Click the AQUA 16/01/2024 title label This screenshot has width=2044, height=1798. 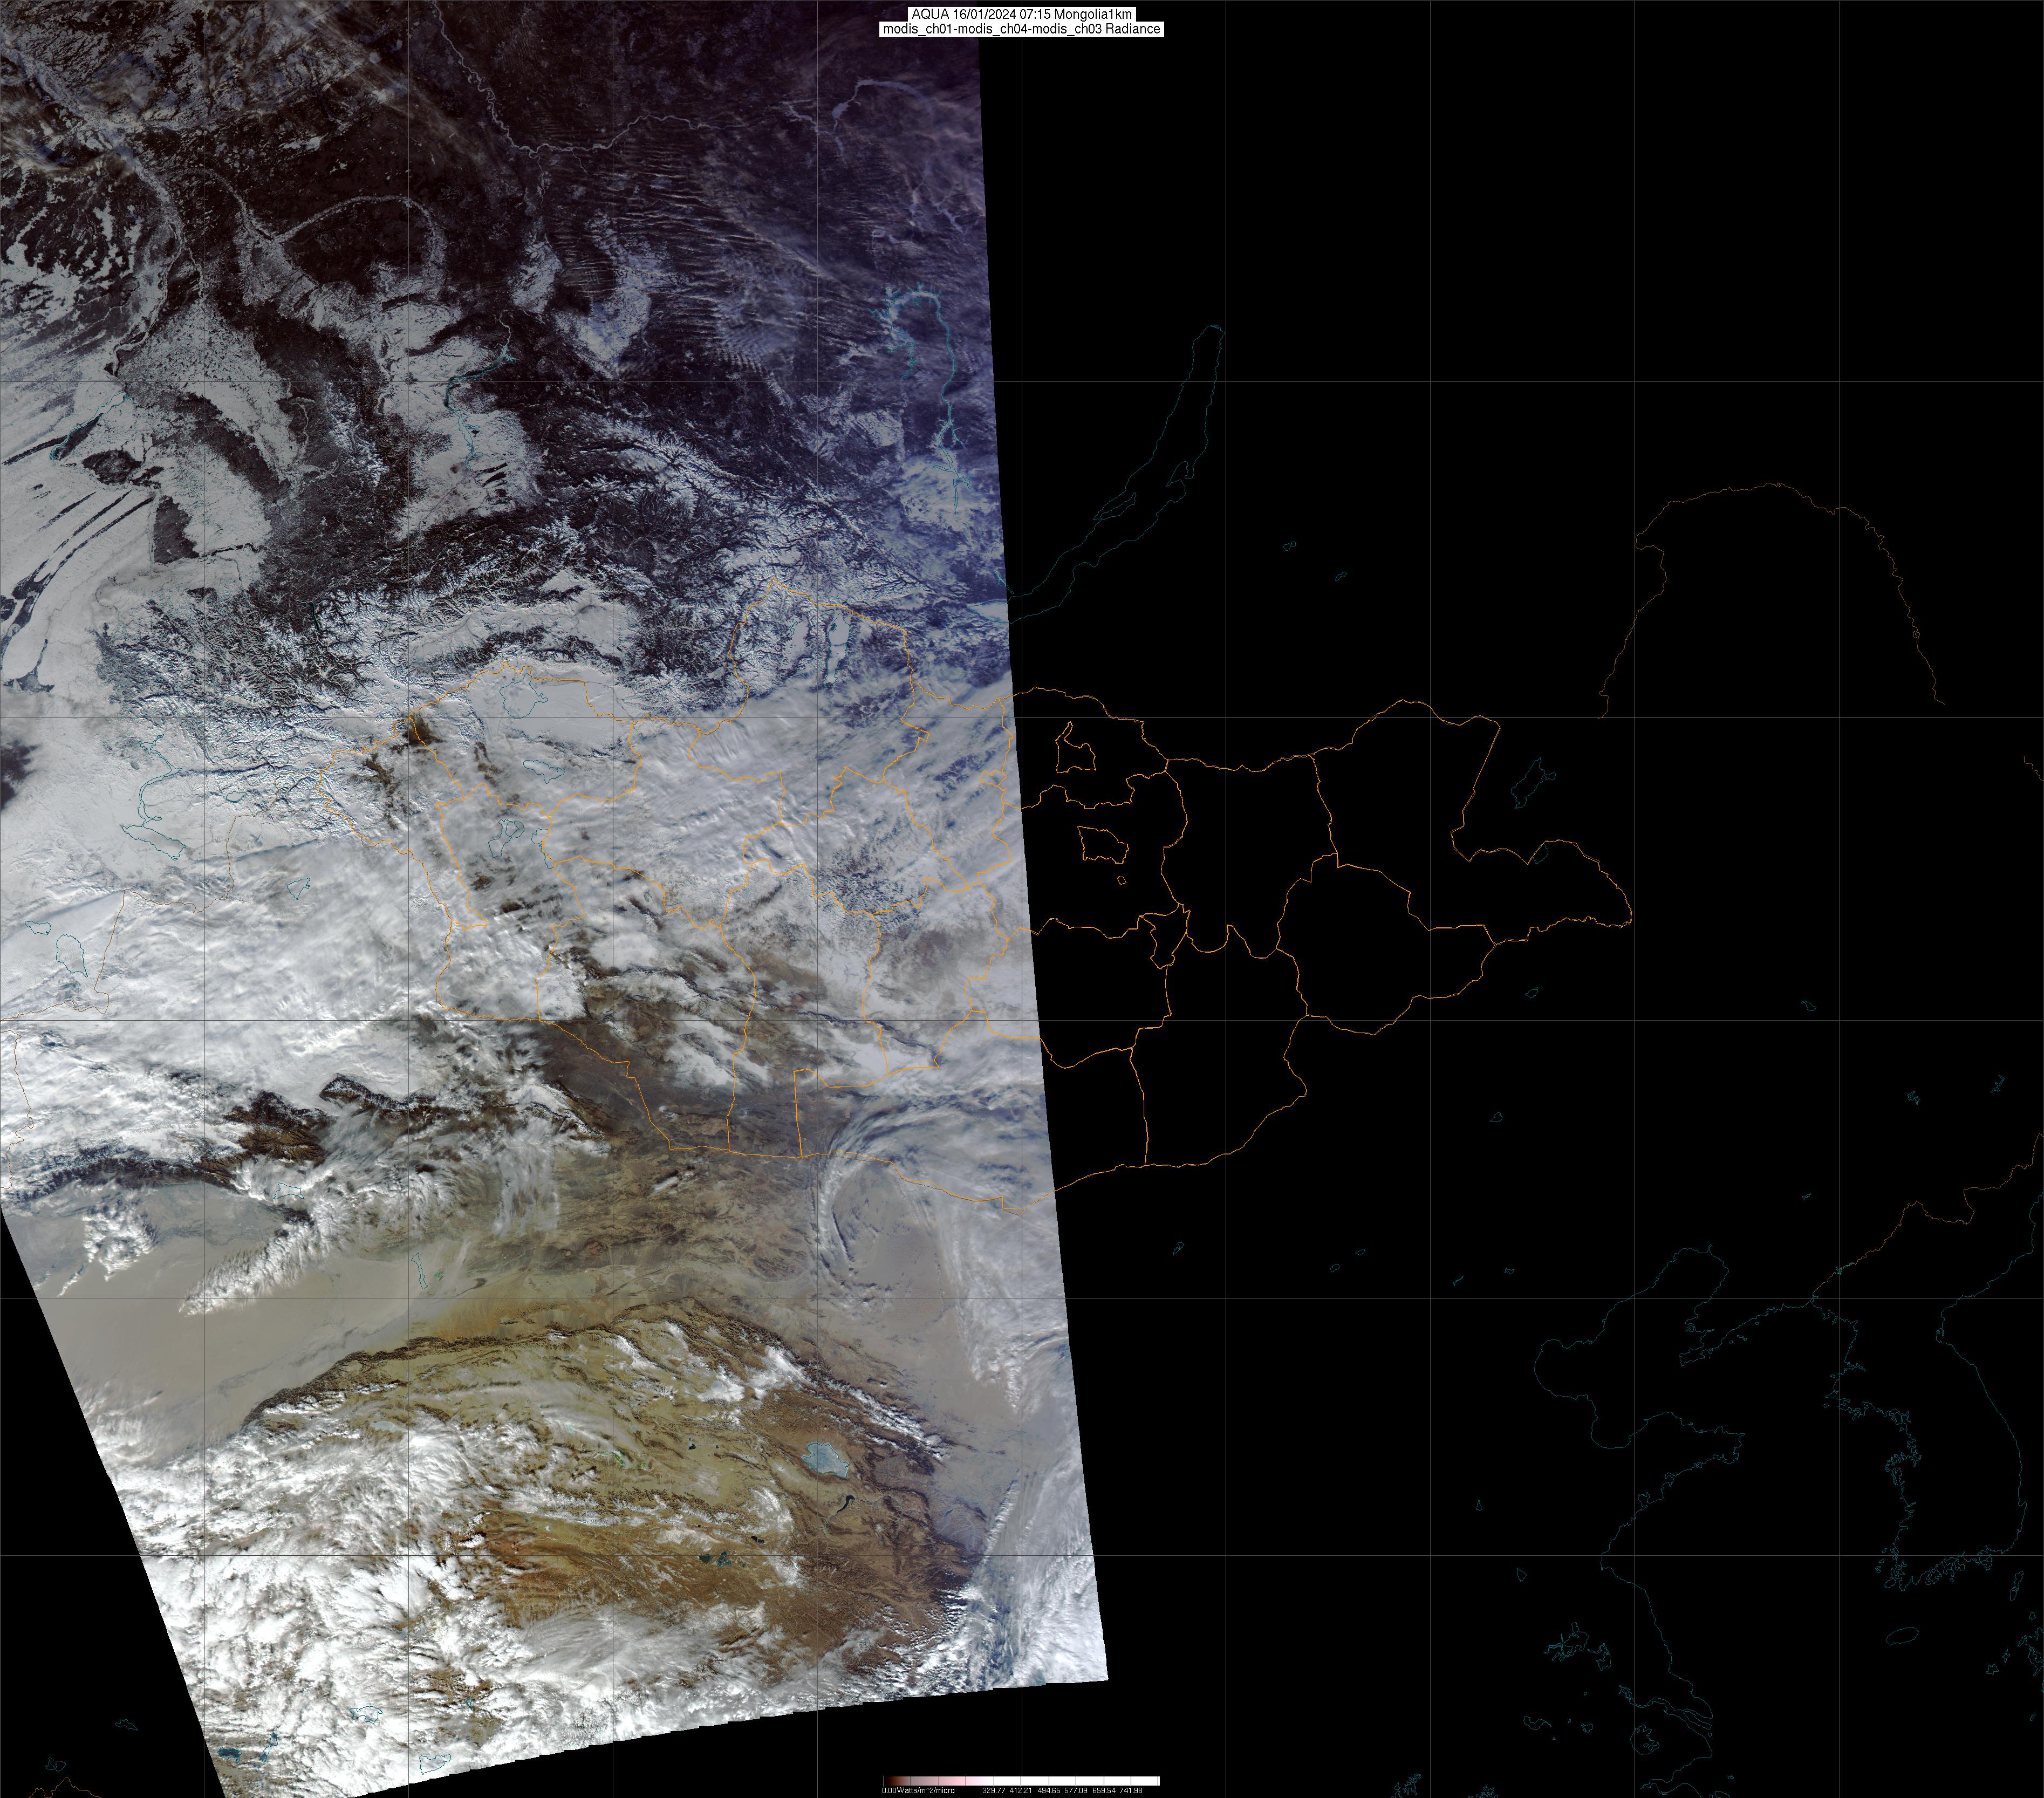1022,13
